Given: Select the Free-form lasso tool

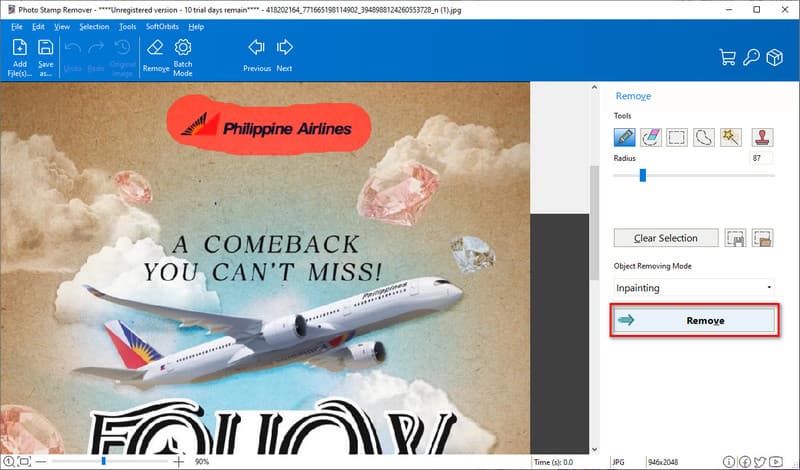Looking at the screenshot, I should 704,137.
